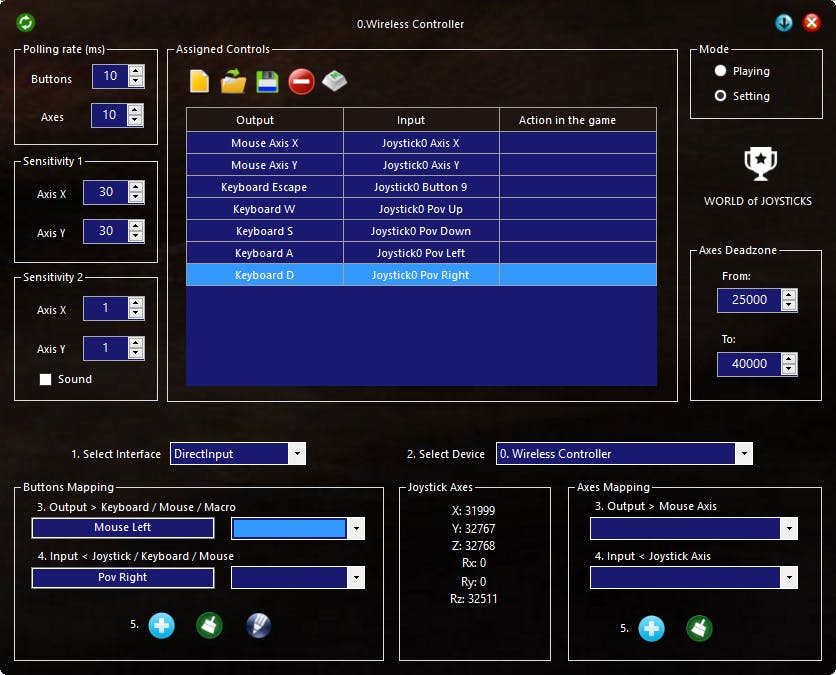This screenshot has height=675, width=836.
Task: Click the blue download arrow icon
Action: point(783,22)
